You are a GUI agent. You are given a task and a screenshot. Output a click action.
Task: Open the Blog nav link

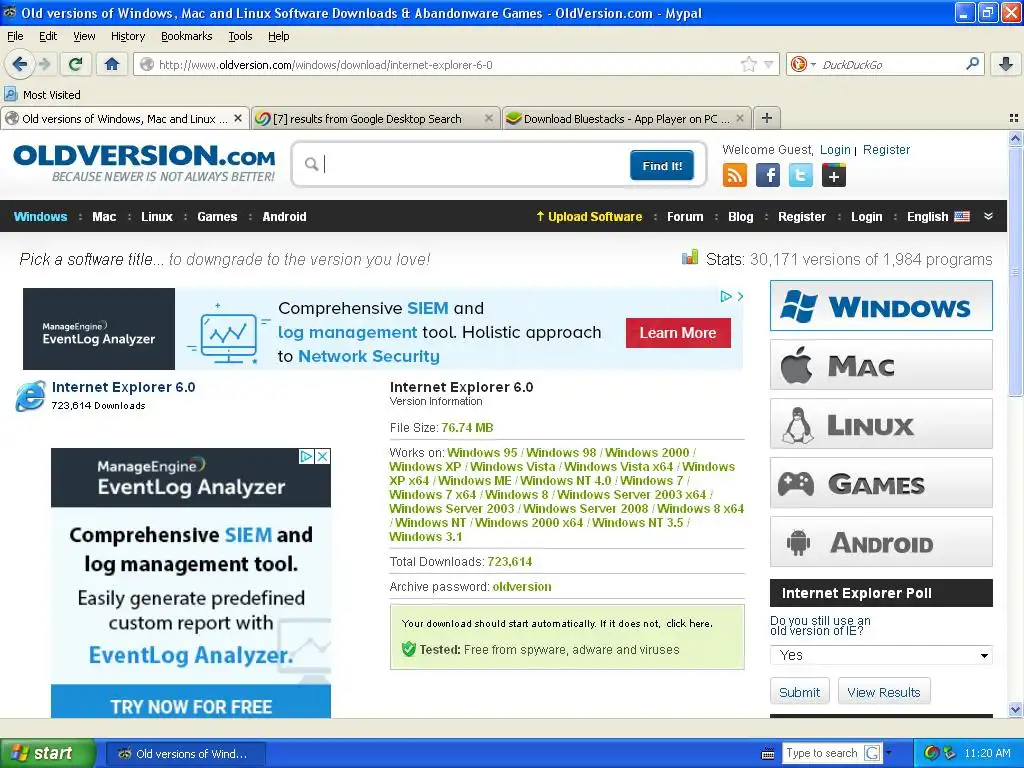[741, 217]
